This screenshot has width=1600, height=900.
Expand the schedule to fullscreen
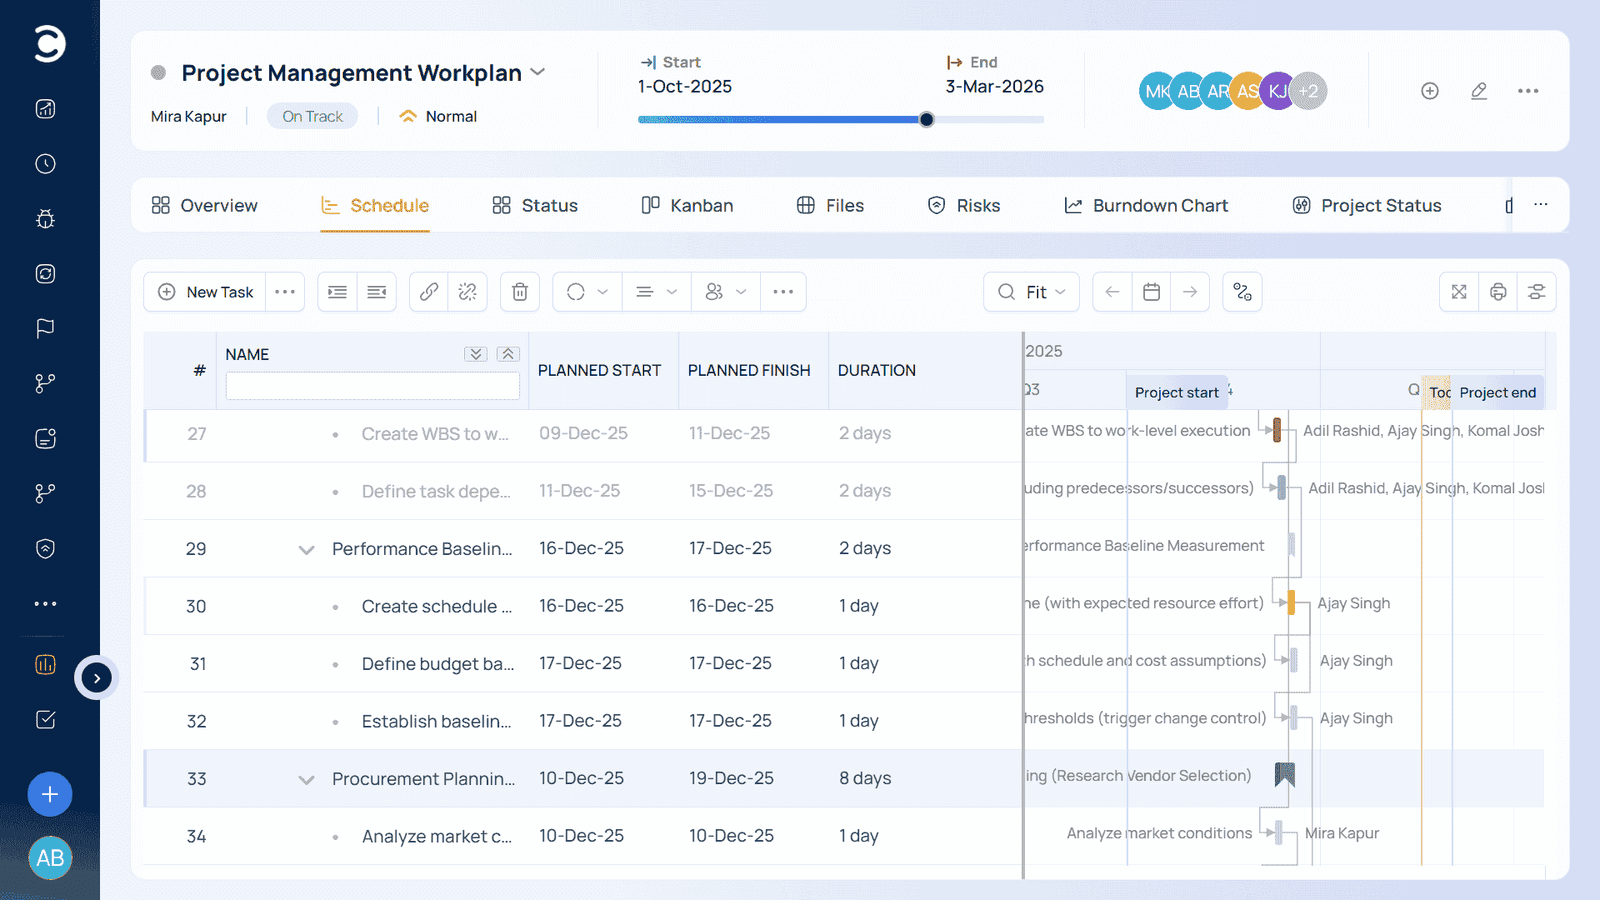click(1459, 292)
